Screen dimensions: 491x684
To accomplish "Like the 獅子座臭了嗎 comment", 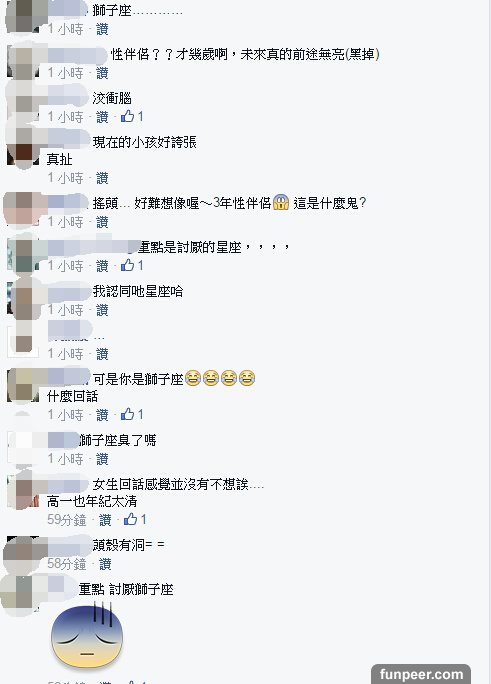I will [x=102, y=459].
